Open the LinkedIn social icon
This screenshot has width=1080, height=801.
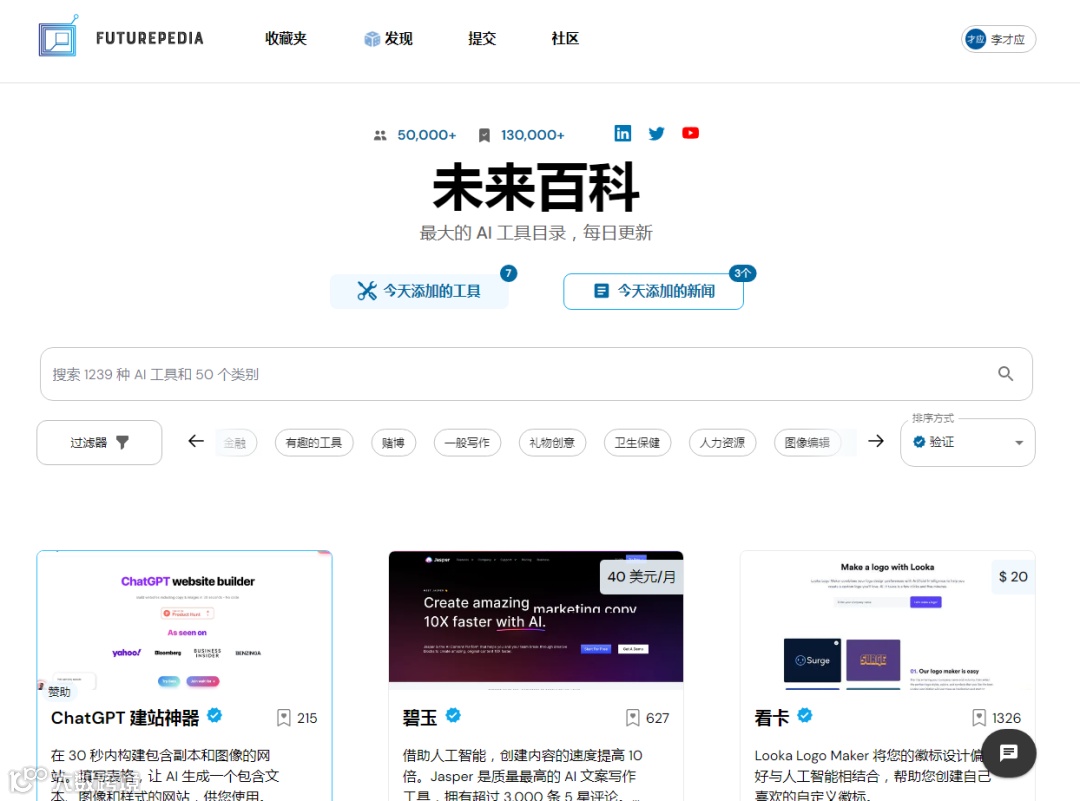tap(623, 134)
